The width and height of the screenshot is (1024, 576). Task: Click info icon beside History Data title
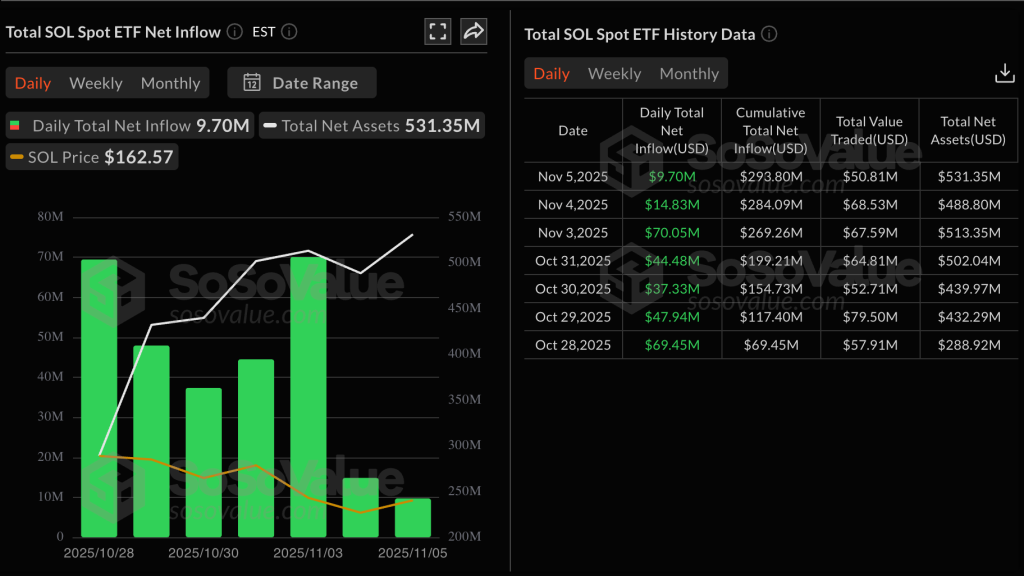pyautogui.click(x=769, y=34)
